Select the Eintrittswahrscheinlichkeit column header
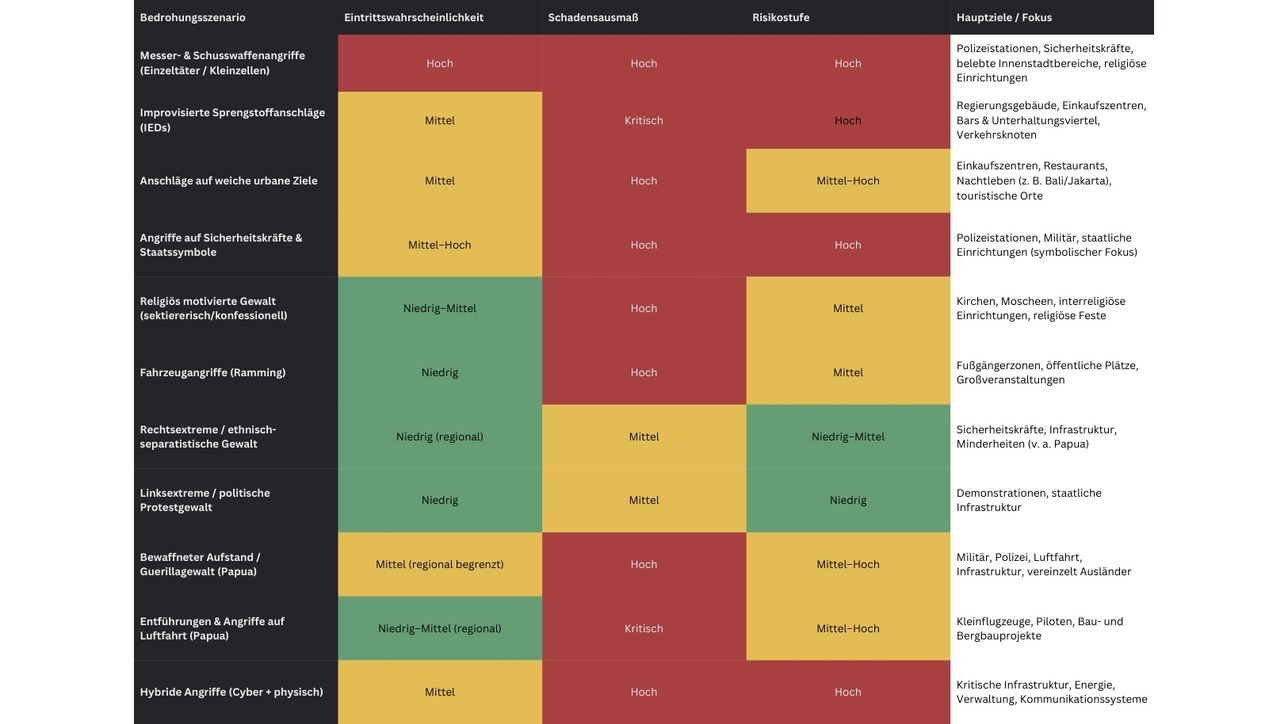1288x724 pixels. pyautogui.click(x=414, y=17)
